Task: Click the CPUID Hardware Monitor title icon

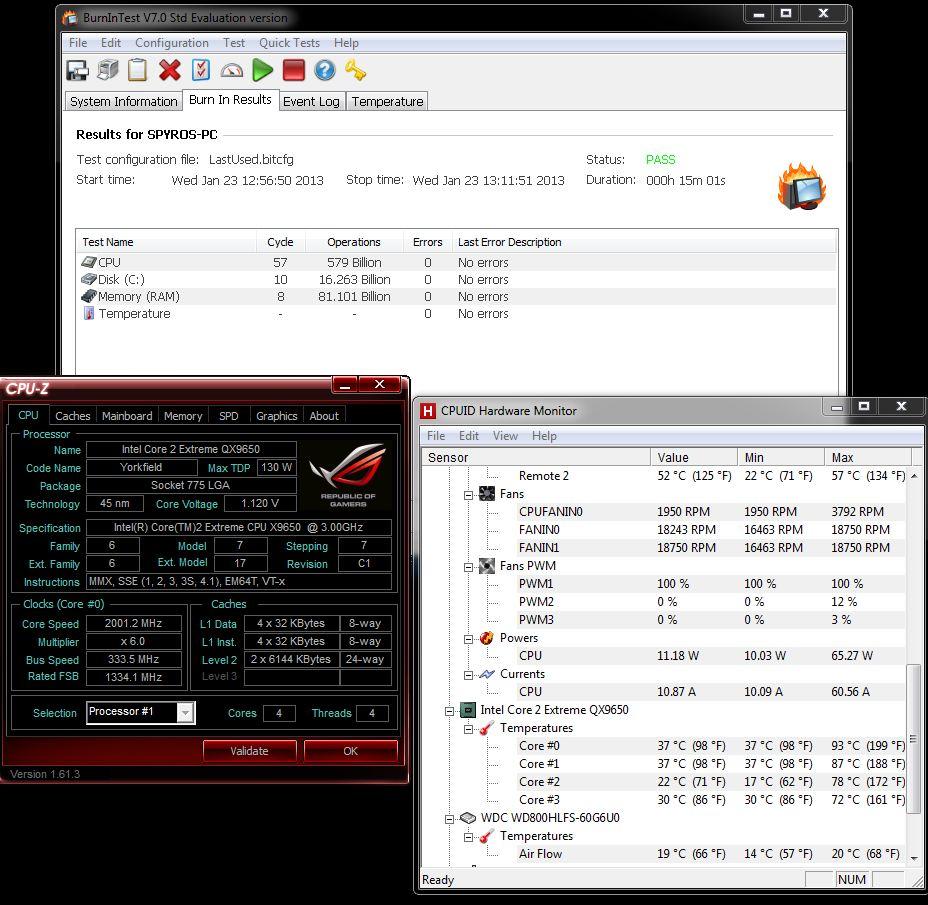Action: point(428,410)
